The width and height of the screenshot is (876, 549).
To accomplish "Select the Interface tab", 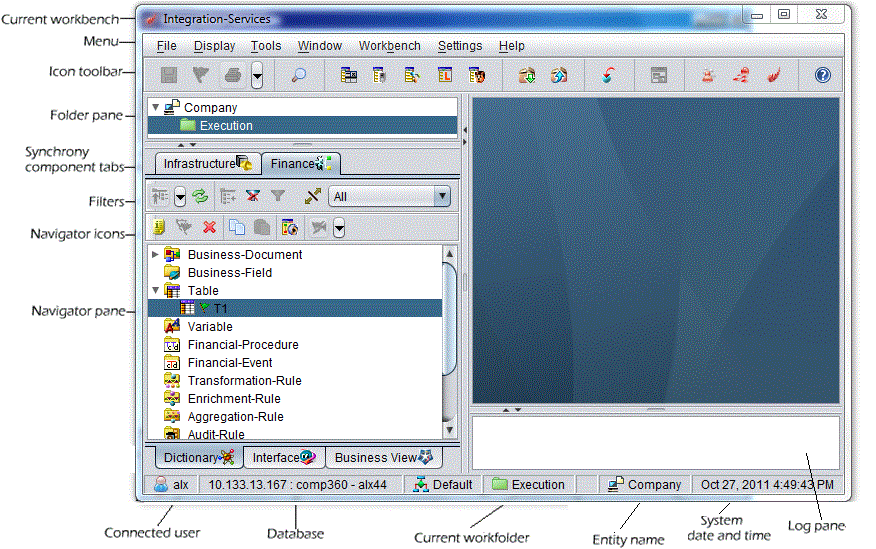I will coord(284,458).
